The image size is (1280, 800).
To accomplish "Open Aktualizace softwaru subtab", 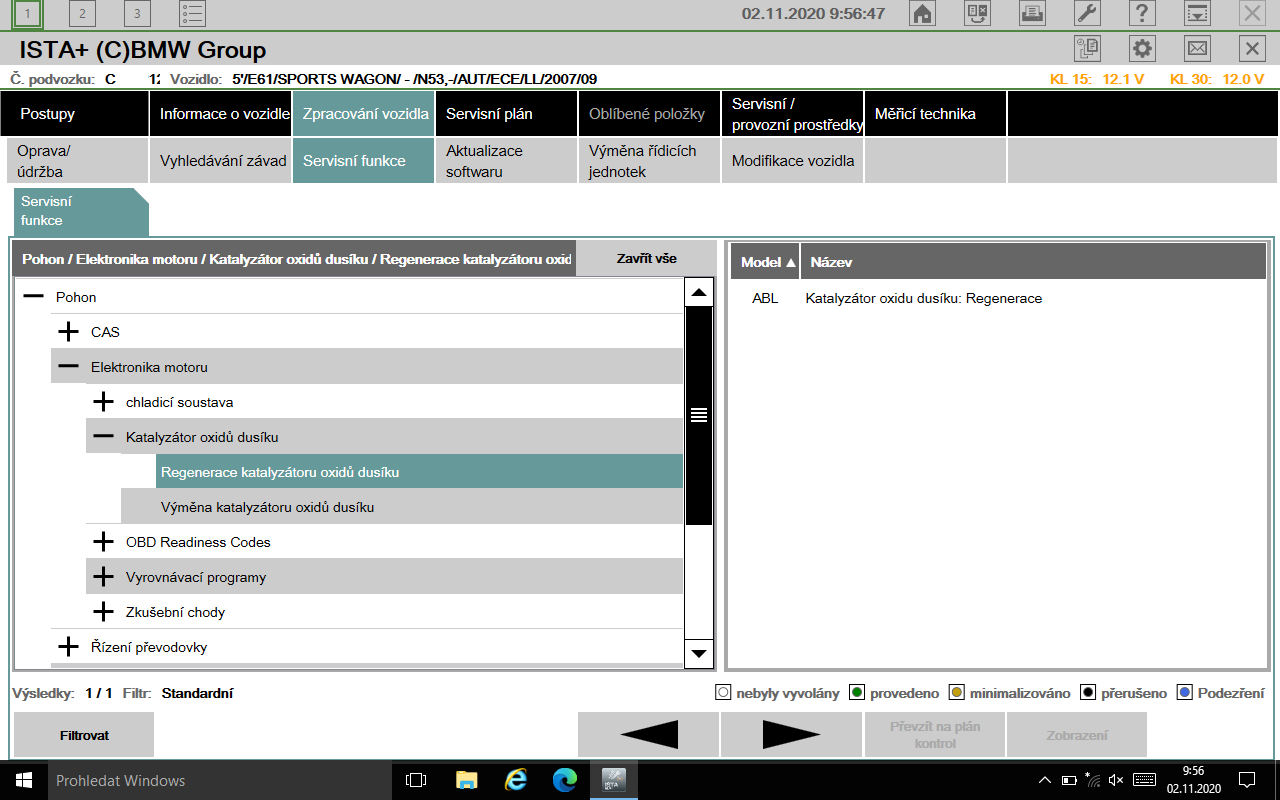I will (506, 161).
